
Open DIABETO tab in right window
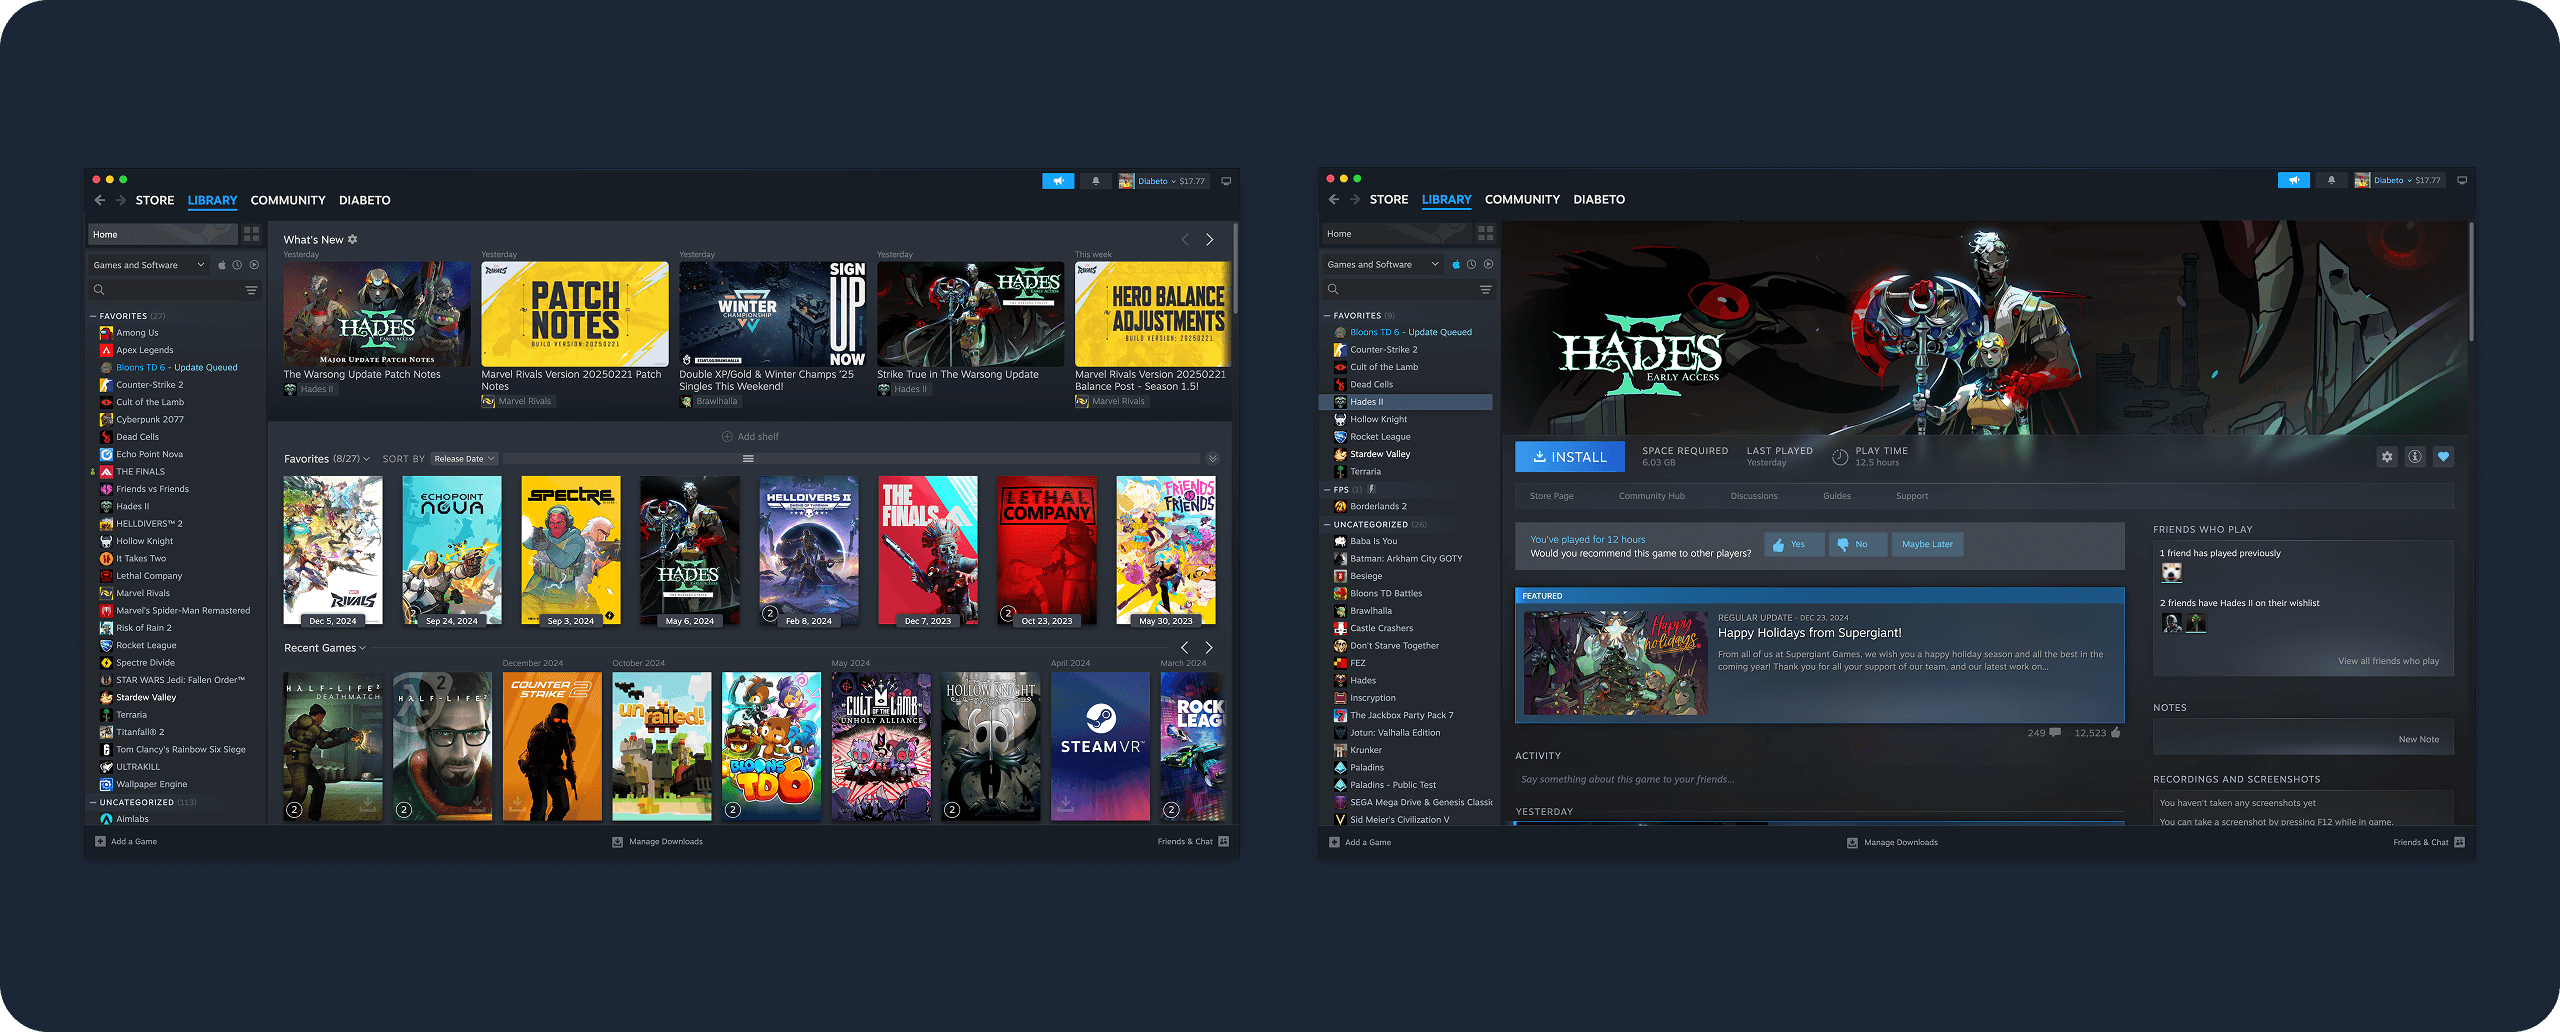pyautogui.click(x=1599, y=199)
